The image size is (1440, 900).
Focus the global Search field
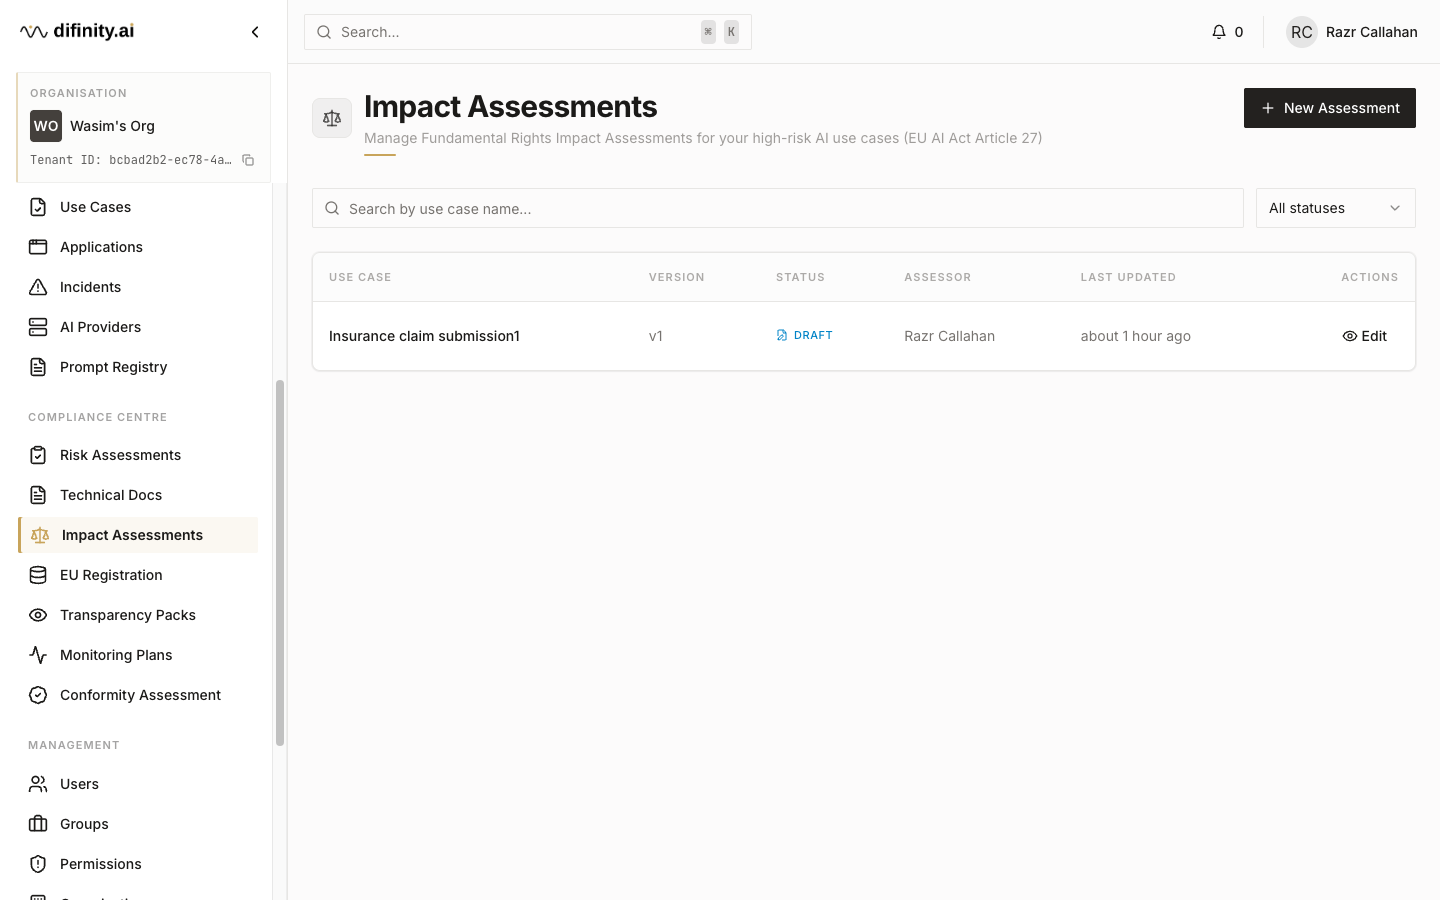pos(527,32)
